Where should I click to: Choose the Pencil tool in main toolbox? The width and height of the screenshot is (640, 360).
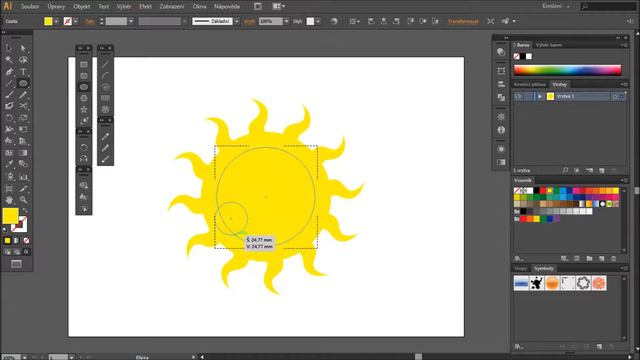coord(23,95)
